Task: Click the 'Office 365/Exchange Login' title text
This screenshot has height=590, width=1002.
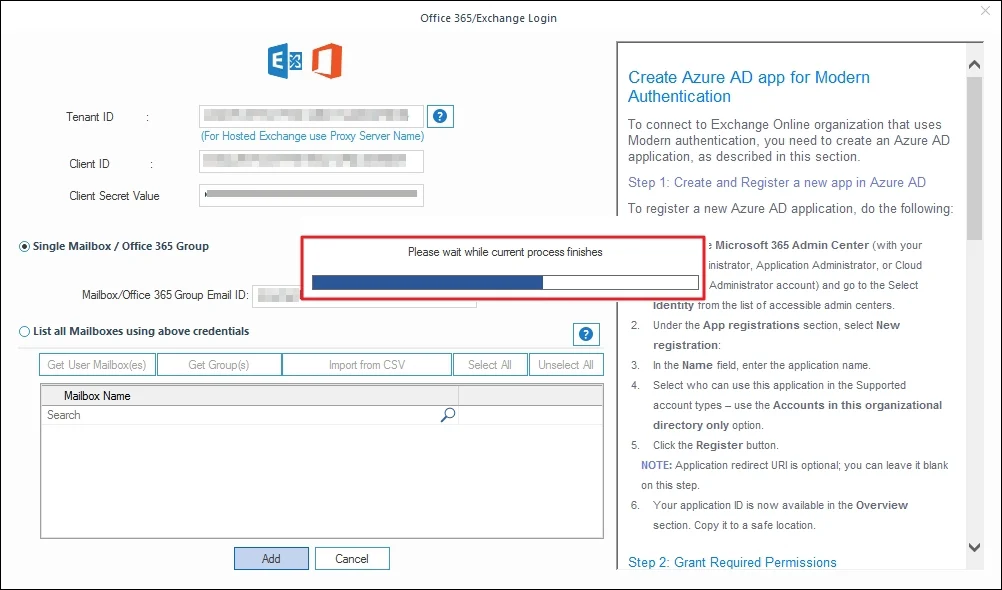Action: point(488,18)
